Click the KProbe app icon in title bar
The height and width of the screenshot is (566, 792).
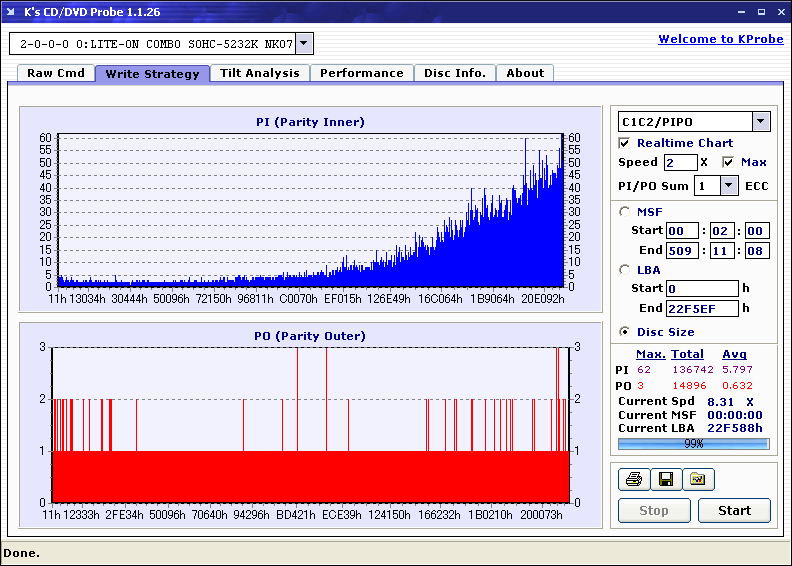[x=11, y=12]
